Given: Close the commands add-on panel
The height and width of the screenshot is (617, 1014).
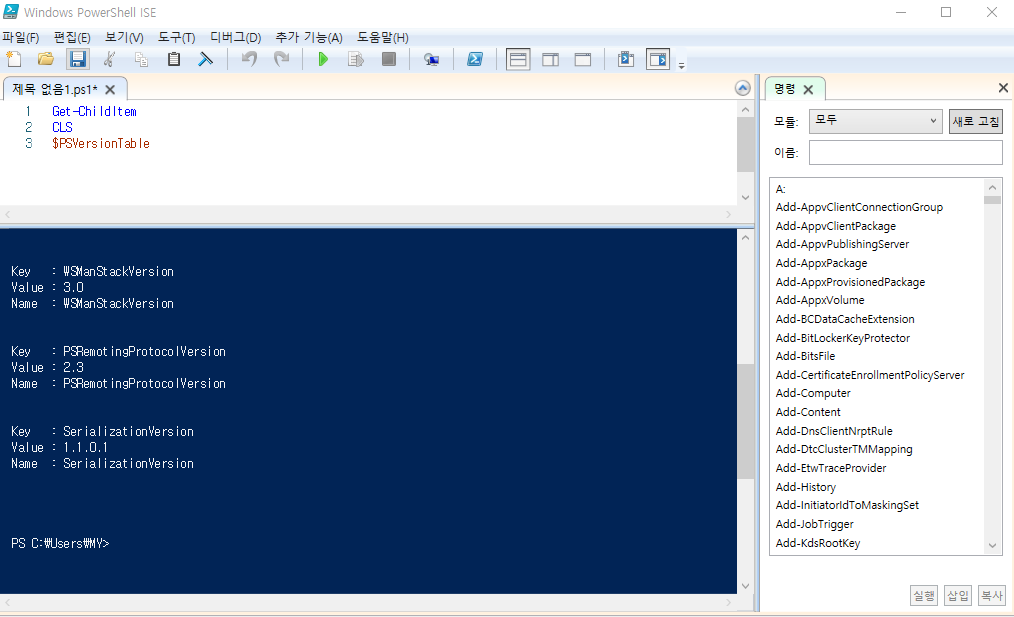Looking at the screenshot, I should point(1003,87).
